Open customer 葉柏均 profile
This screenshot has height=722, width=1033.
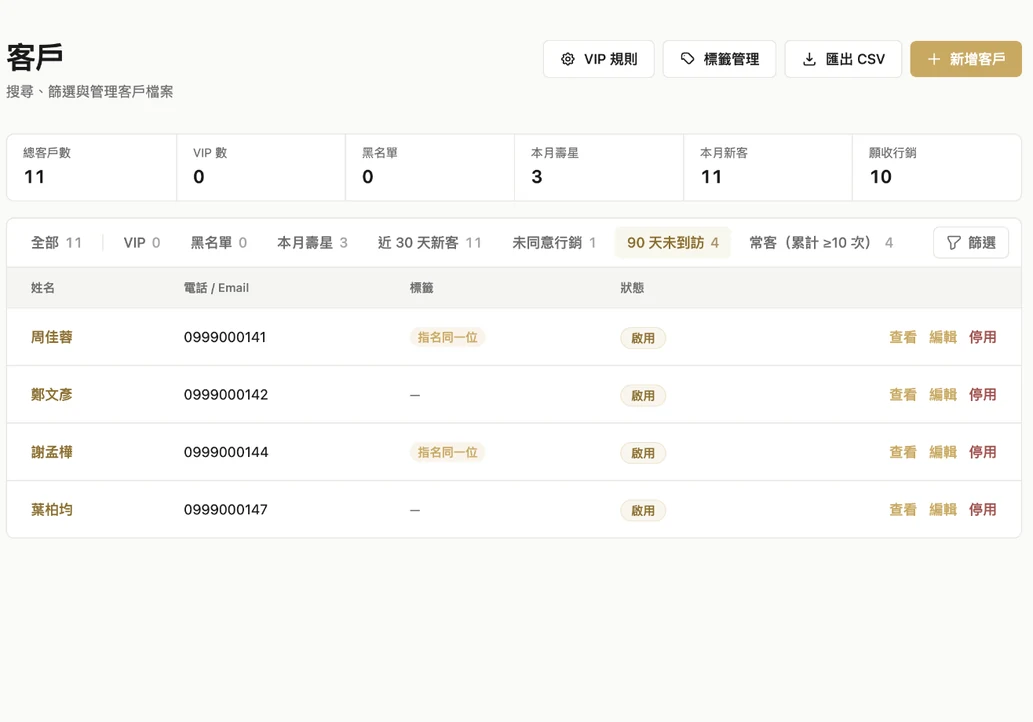(51, 509)
